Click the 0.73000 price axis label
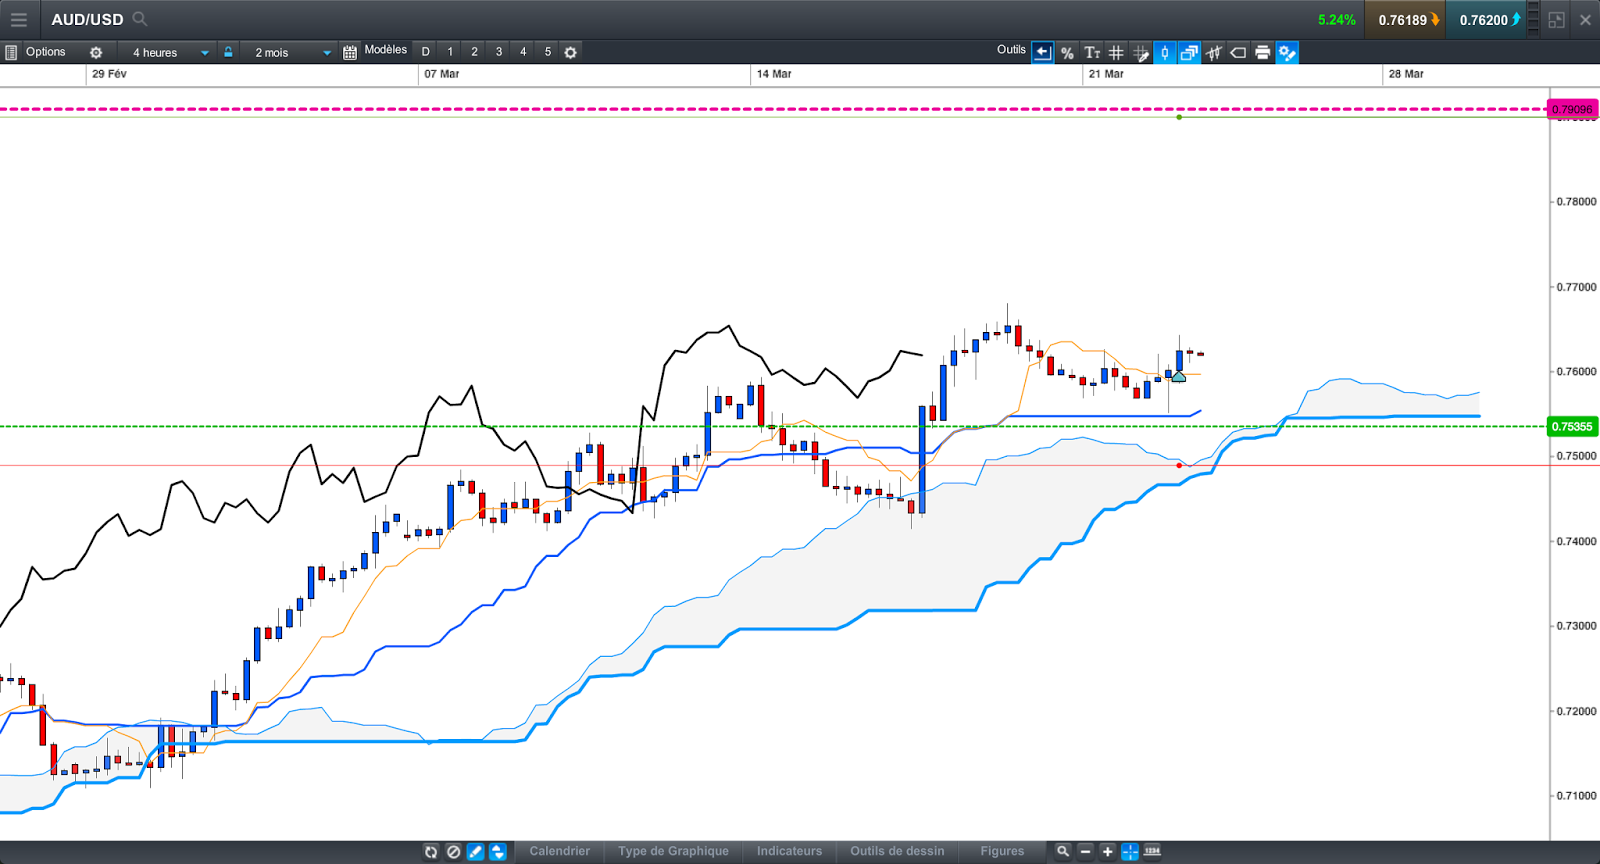This screenshot has height=864, width=1600. point(1576,626)
